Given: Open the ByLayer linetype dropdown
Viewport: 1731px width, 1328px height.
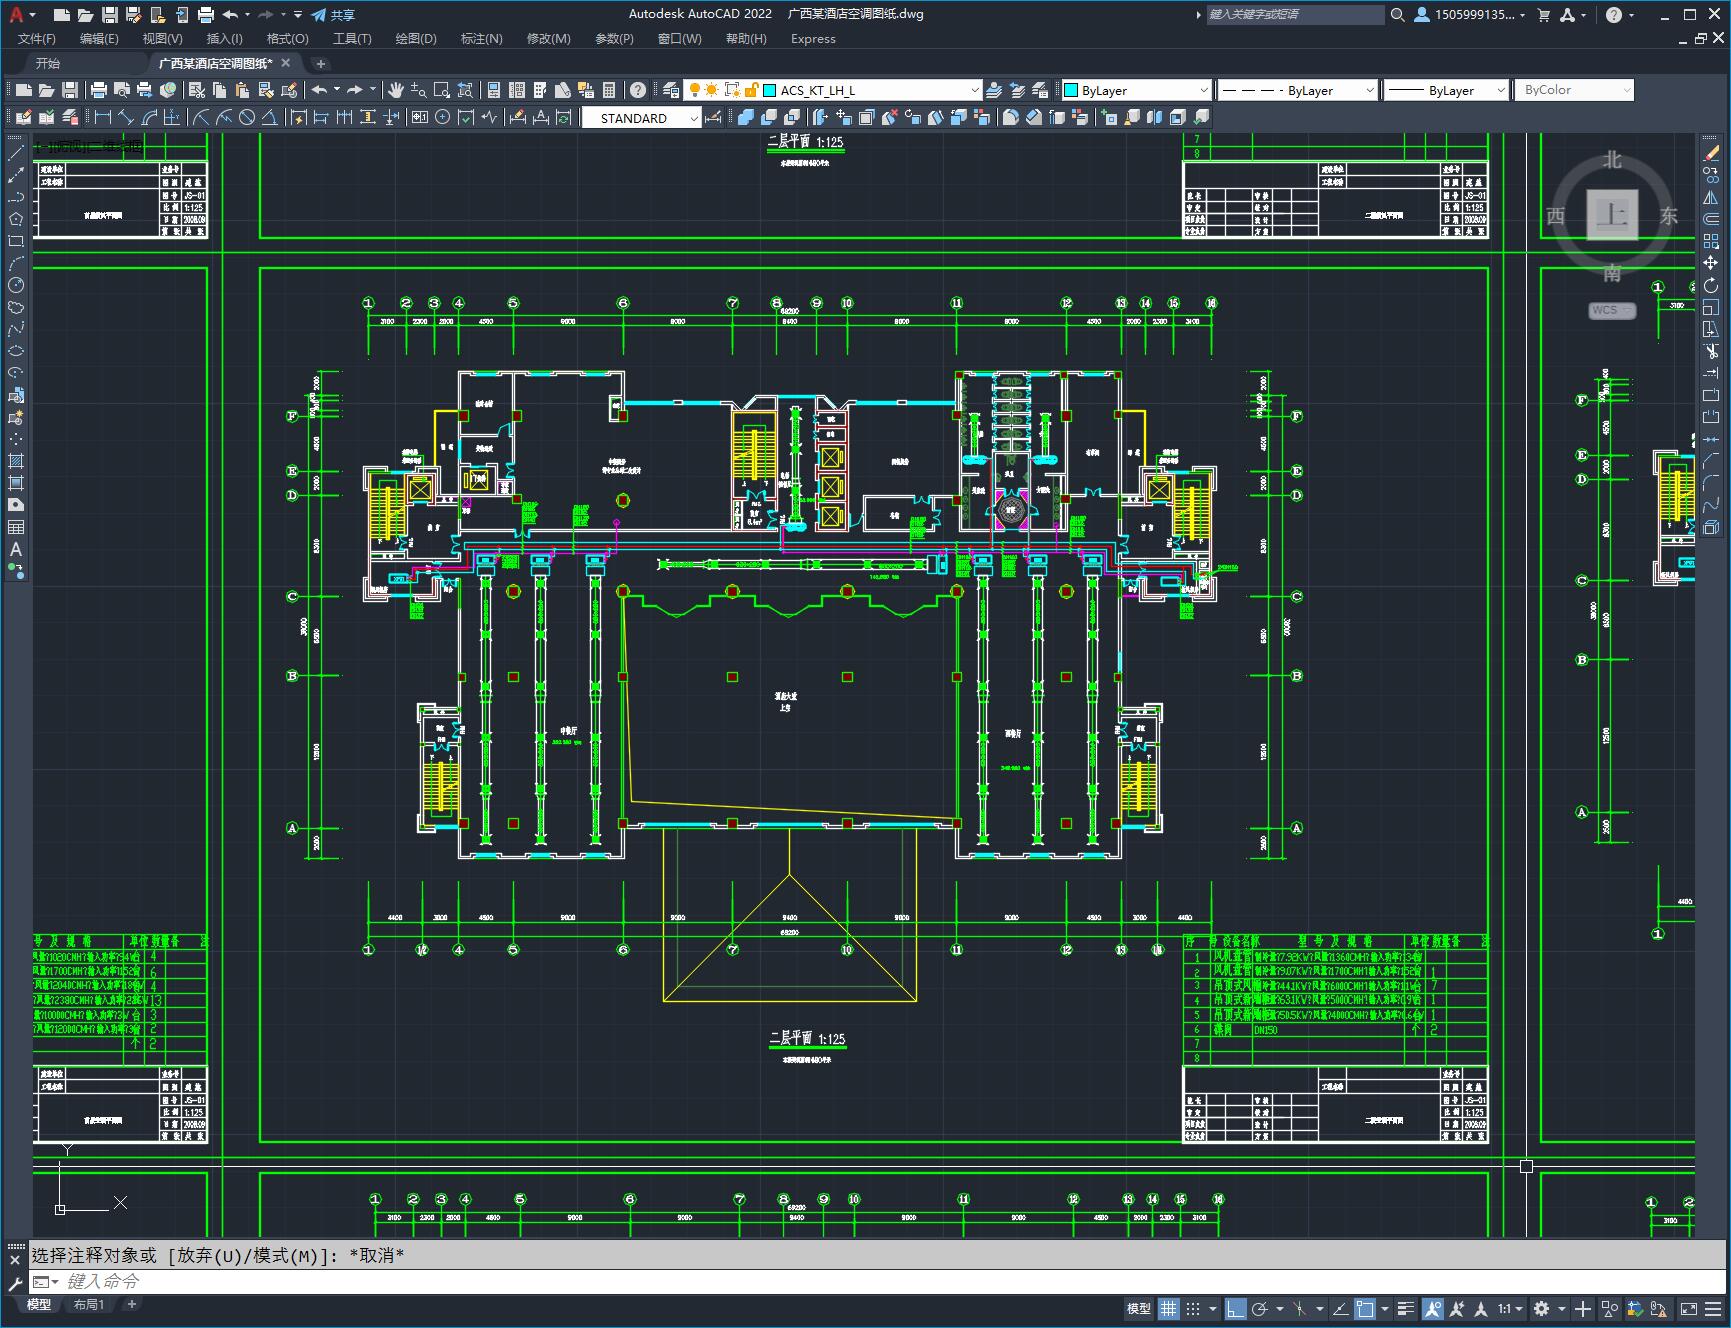Looking at the screenshot, I should click(1297, 90).
